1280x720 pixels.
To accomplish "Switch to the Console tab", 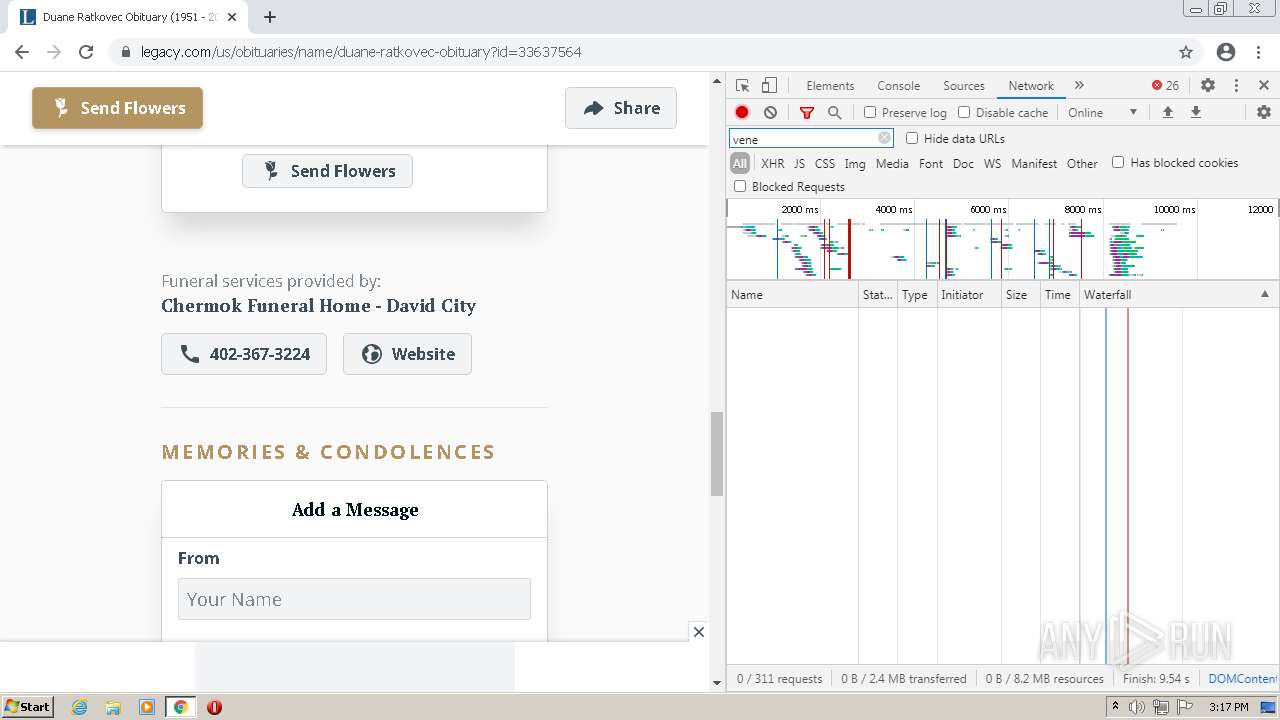I will 898,86.
